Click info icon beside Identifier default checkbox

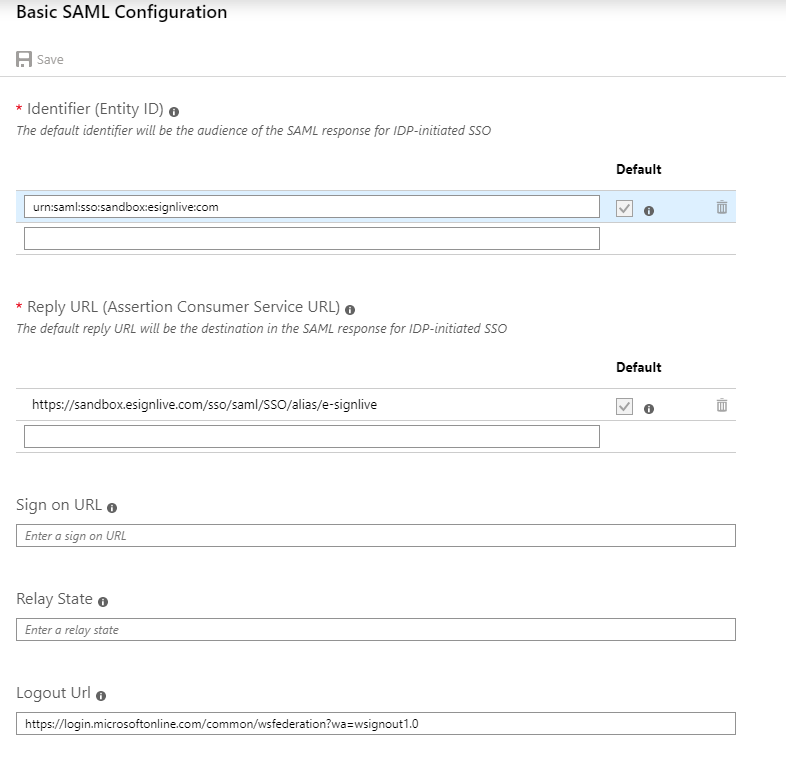point(649,211)
